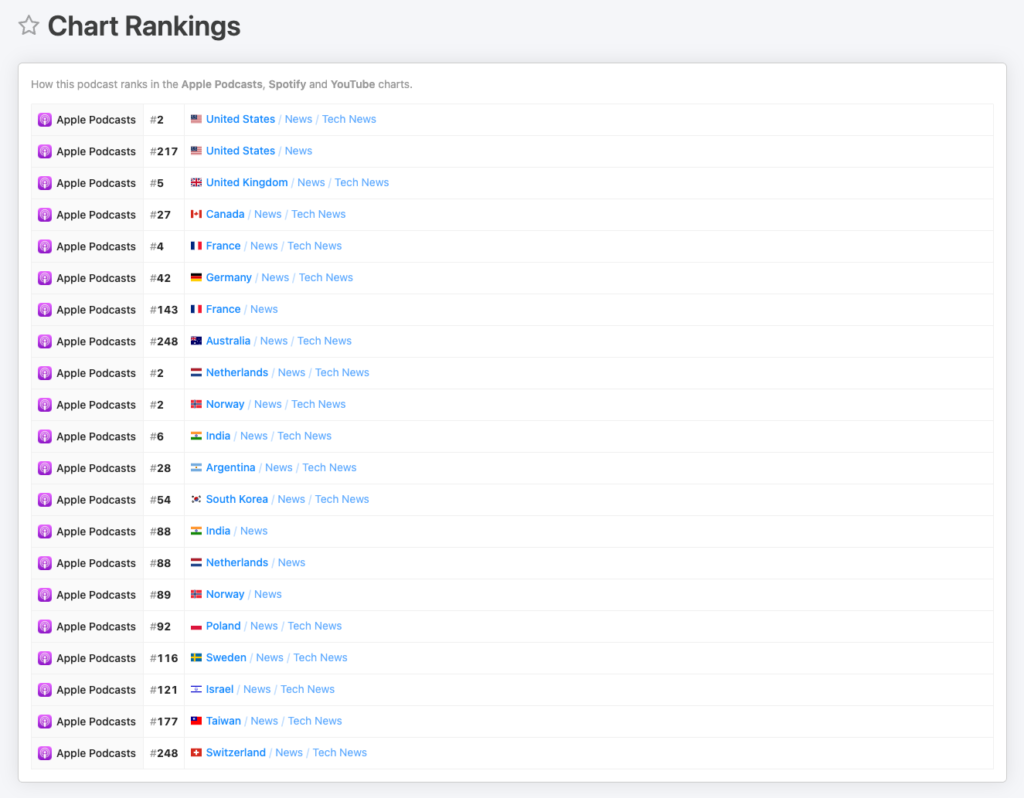
Task: Click the Apple Podcasts icon beside rank #248 Australia
Action: pyautogui.click(x=45, y=341)
